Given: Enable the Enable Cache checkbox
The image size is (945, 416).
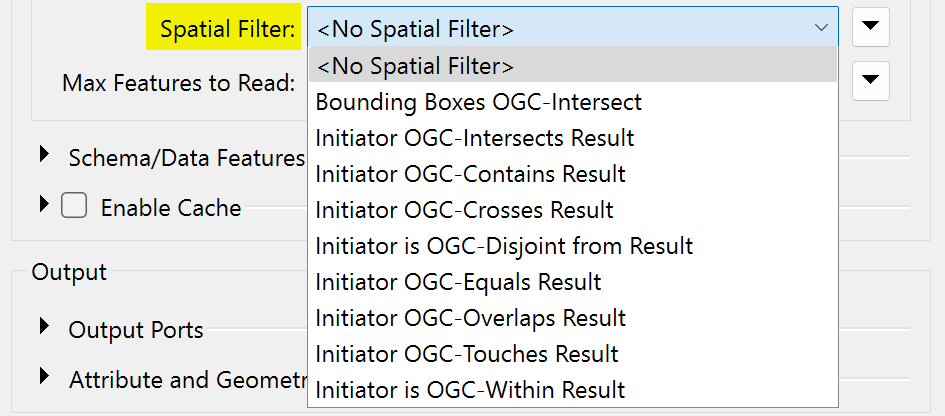Looking at the screenshot, I should click(74, 207).
